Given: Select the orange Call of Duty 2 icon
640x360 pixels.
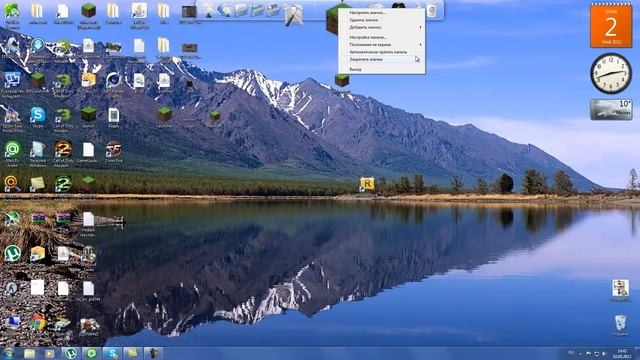Looking at the screenshot, I should tap(63, 149).
